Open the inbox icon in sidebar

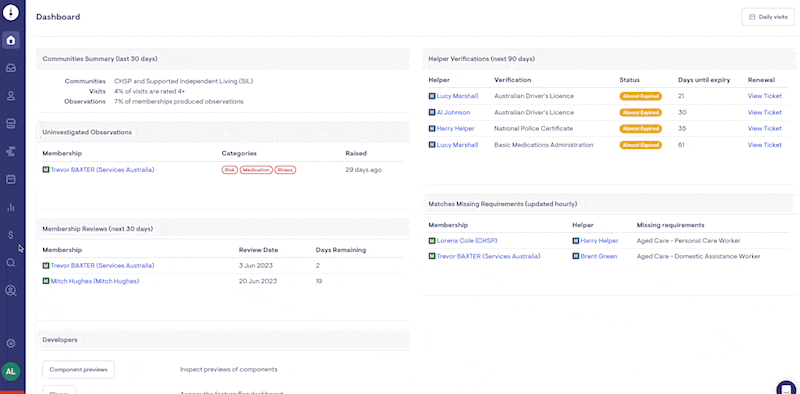tap(11, 68)
